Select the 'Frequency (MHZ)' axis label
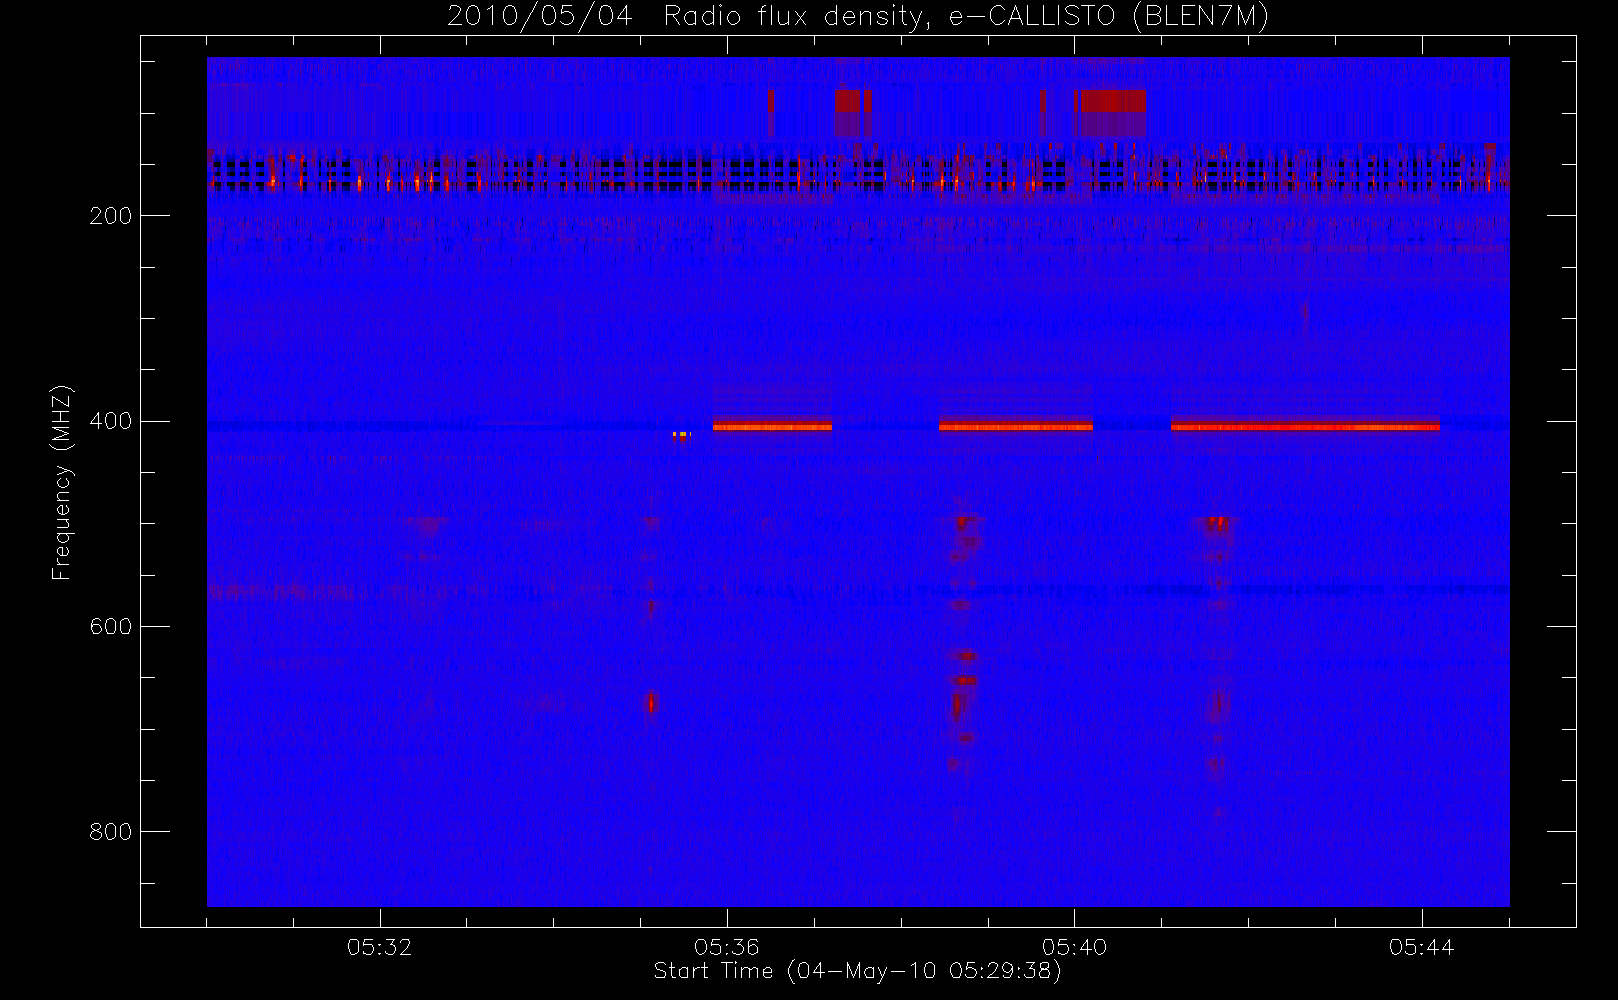 coord(62,482)
